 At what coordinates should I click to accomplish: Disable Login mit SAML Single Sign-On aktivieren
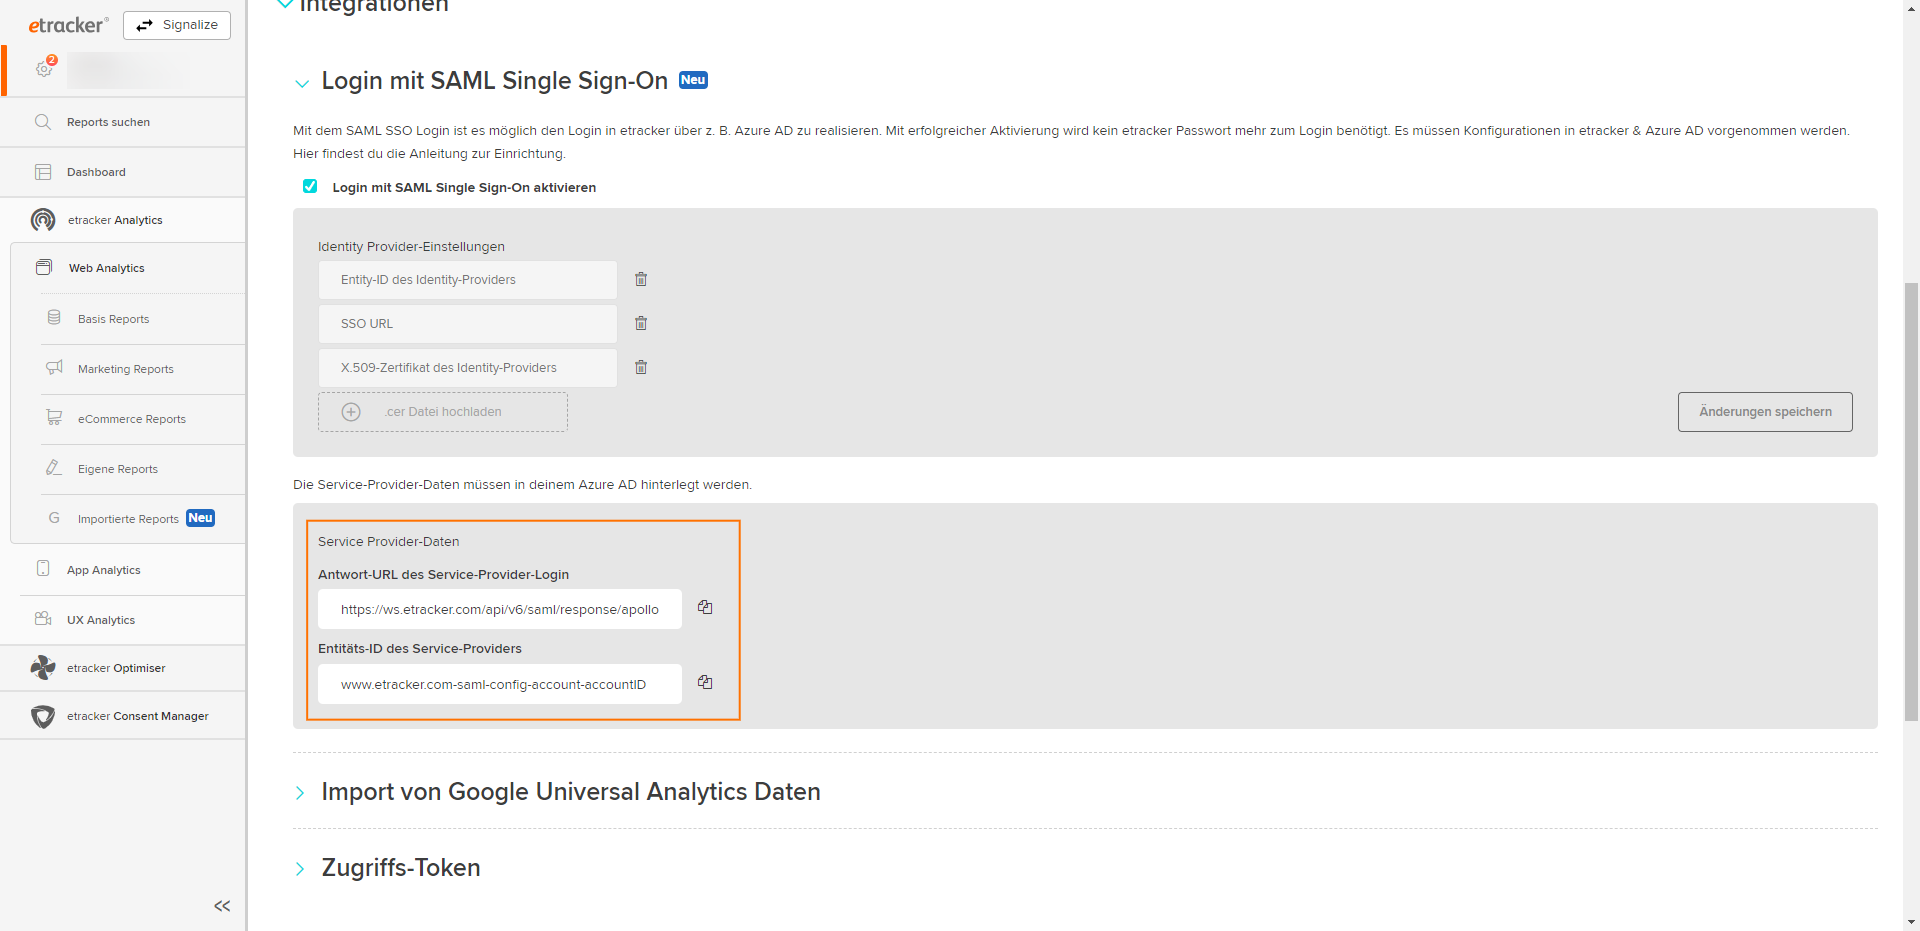click(310, 186)
